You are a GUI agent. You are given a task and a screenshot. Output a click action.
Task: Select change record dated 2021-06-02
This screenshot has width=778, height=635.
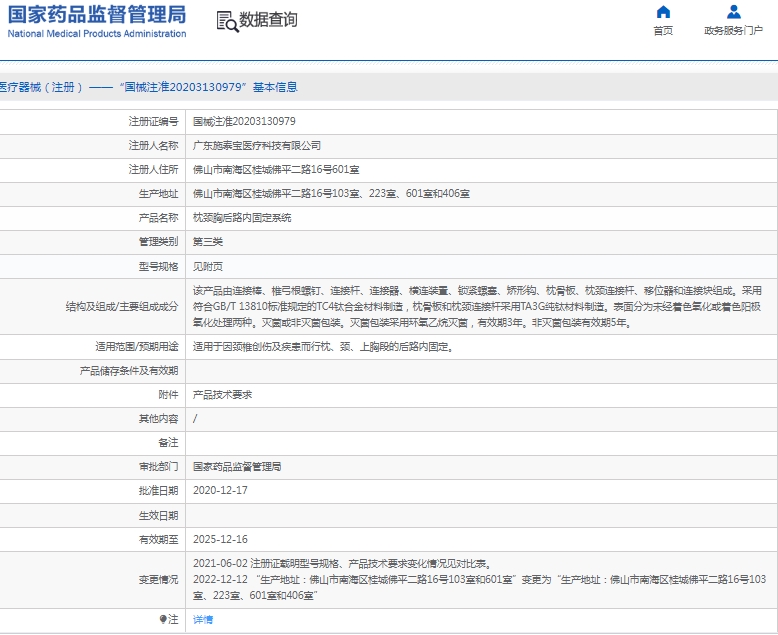coord(343,564)
